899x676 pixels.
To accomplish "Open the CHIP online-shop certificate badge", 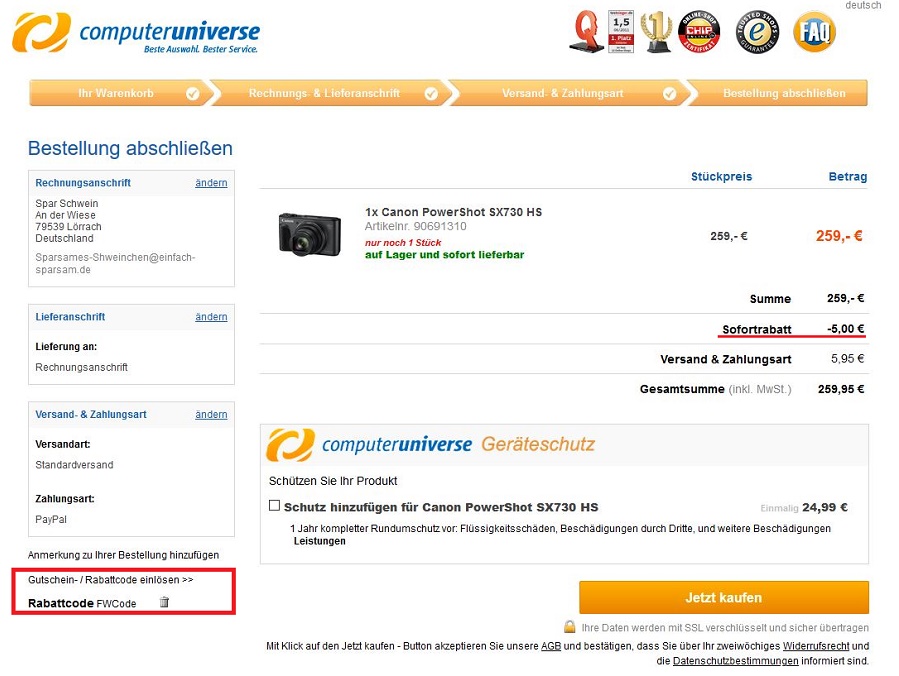I will click(x=699, y=32).
